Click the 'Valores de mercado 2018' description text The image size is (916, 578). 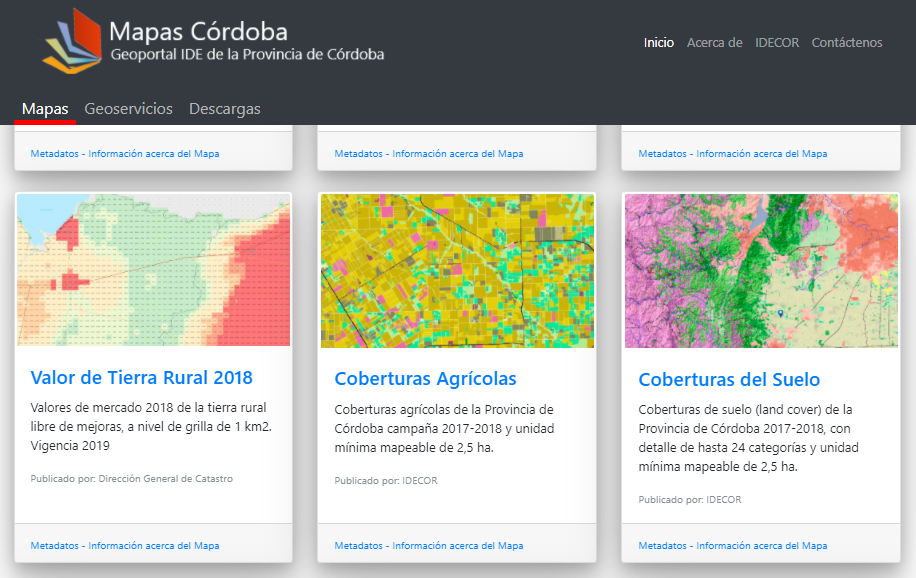pos(151,427)
